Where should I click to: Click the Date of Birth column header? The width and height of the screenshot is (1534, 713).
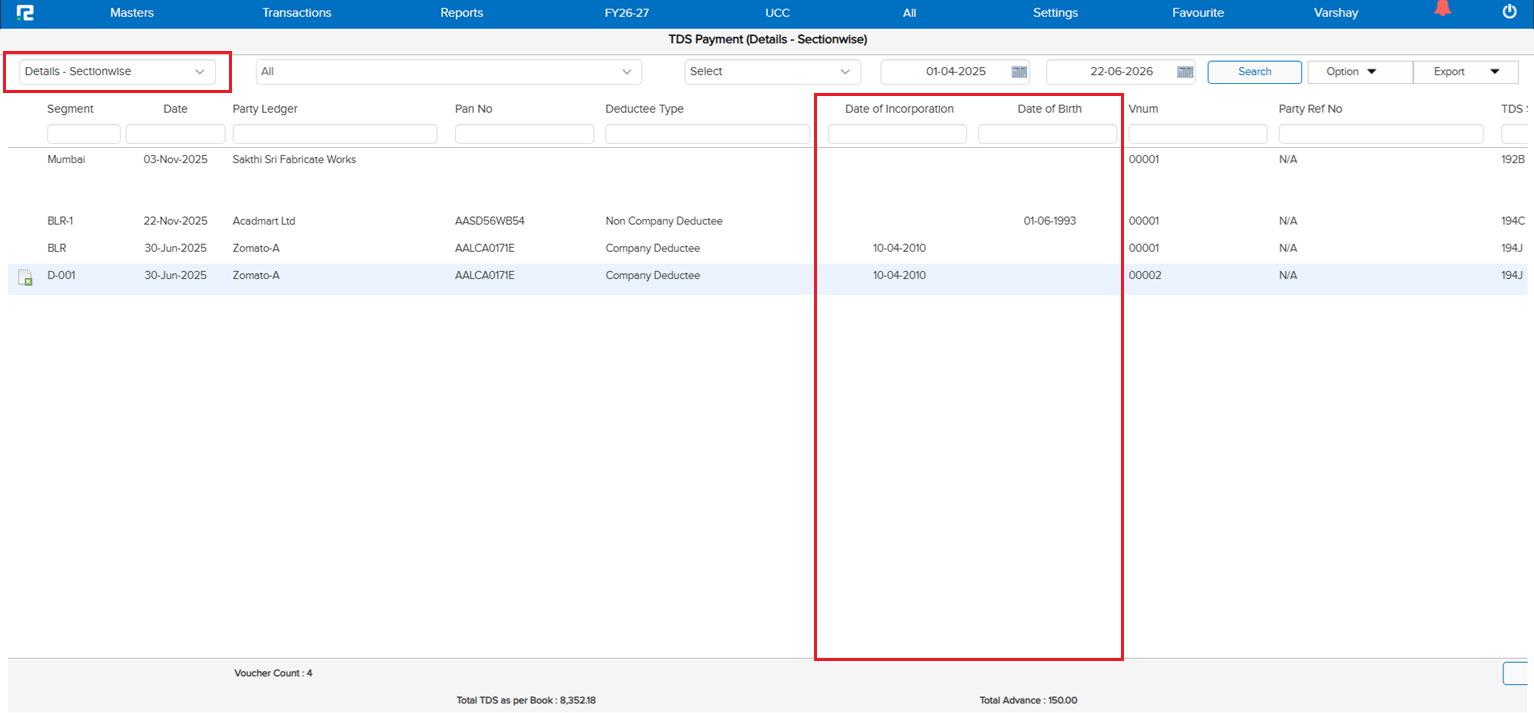(x=1049, y=109)
